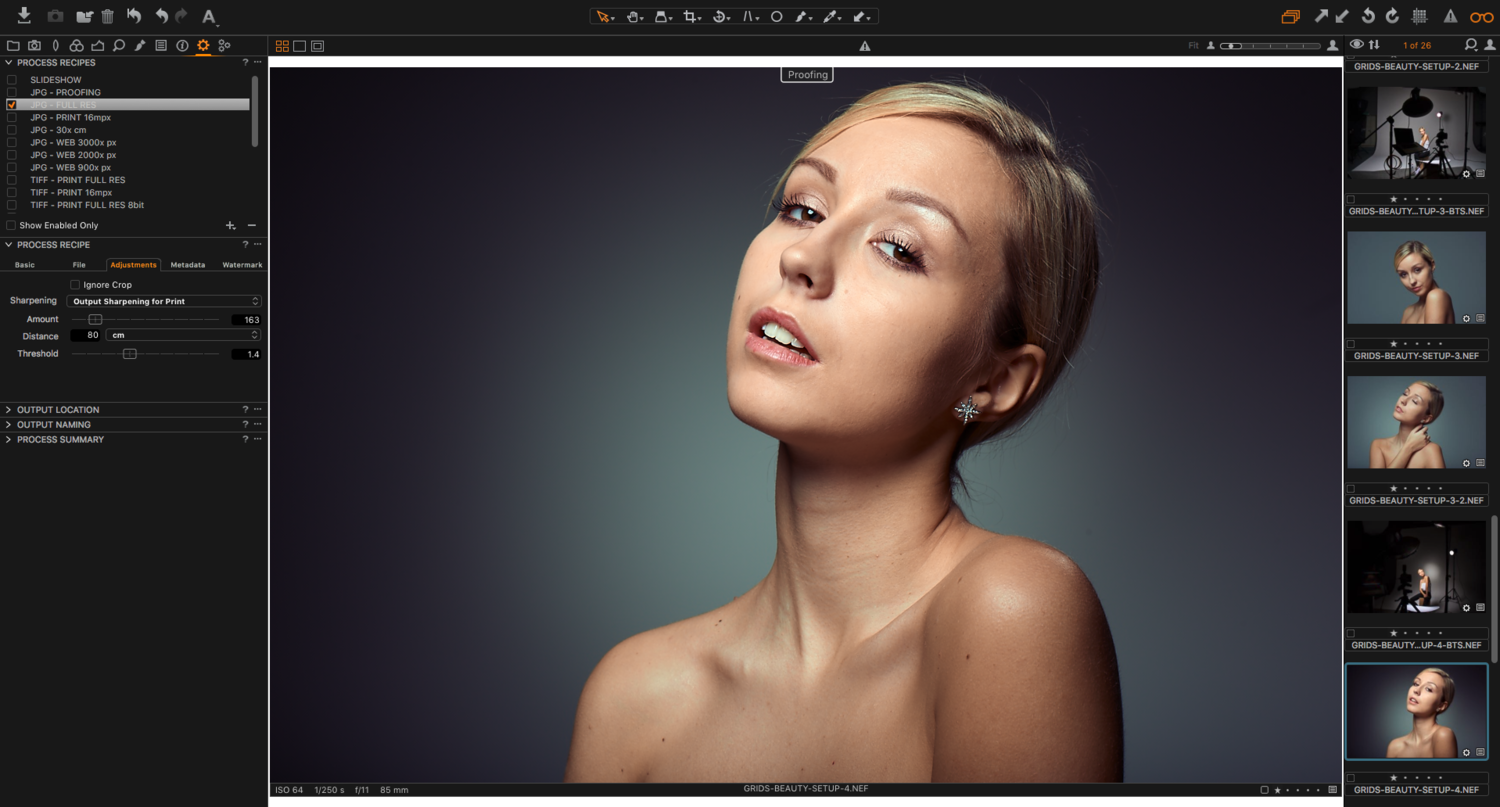The image size is (1500, 807).
Task: Adjust the viewer zoom slider
Action: pyautogui.click(x=1270, y=46)
